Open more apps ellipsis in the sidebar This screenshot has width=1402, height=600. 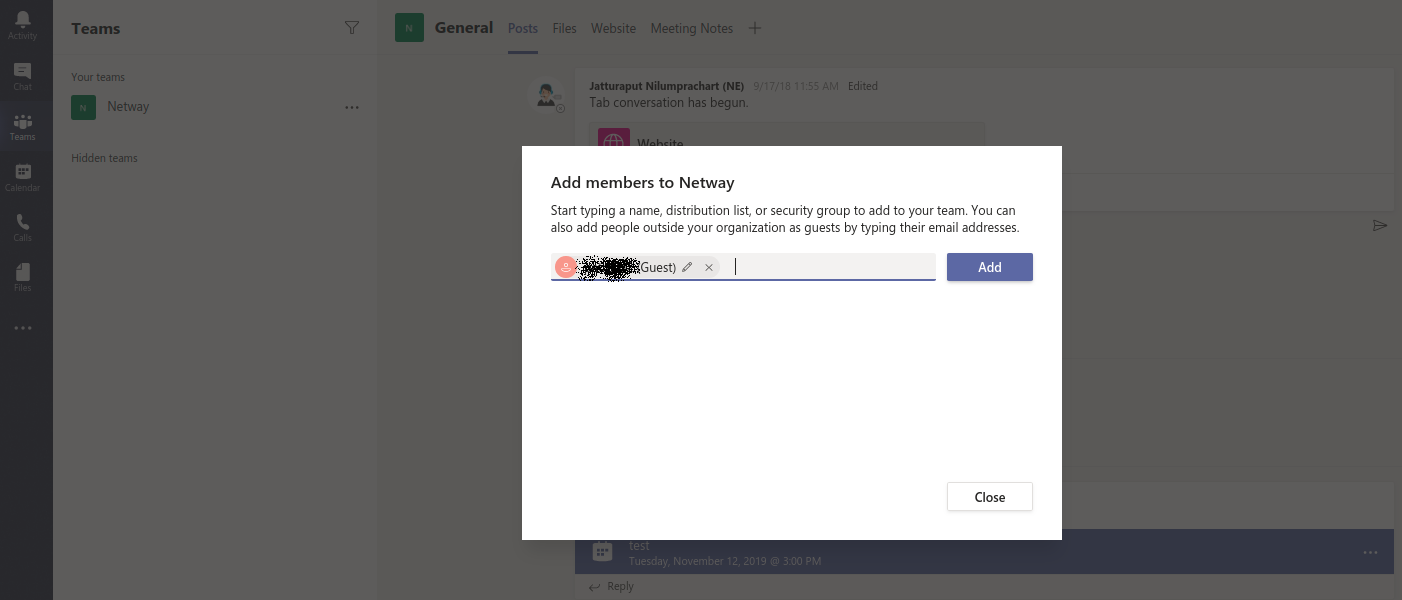click(22, 328)
